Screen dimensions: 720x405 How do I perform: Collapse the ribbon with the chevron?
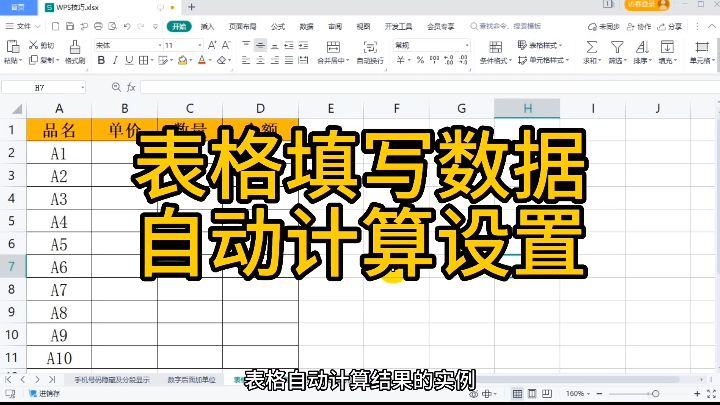pos(711,26)
